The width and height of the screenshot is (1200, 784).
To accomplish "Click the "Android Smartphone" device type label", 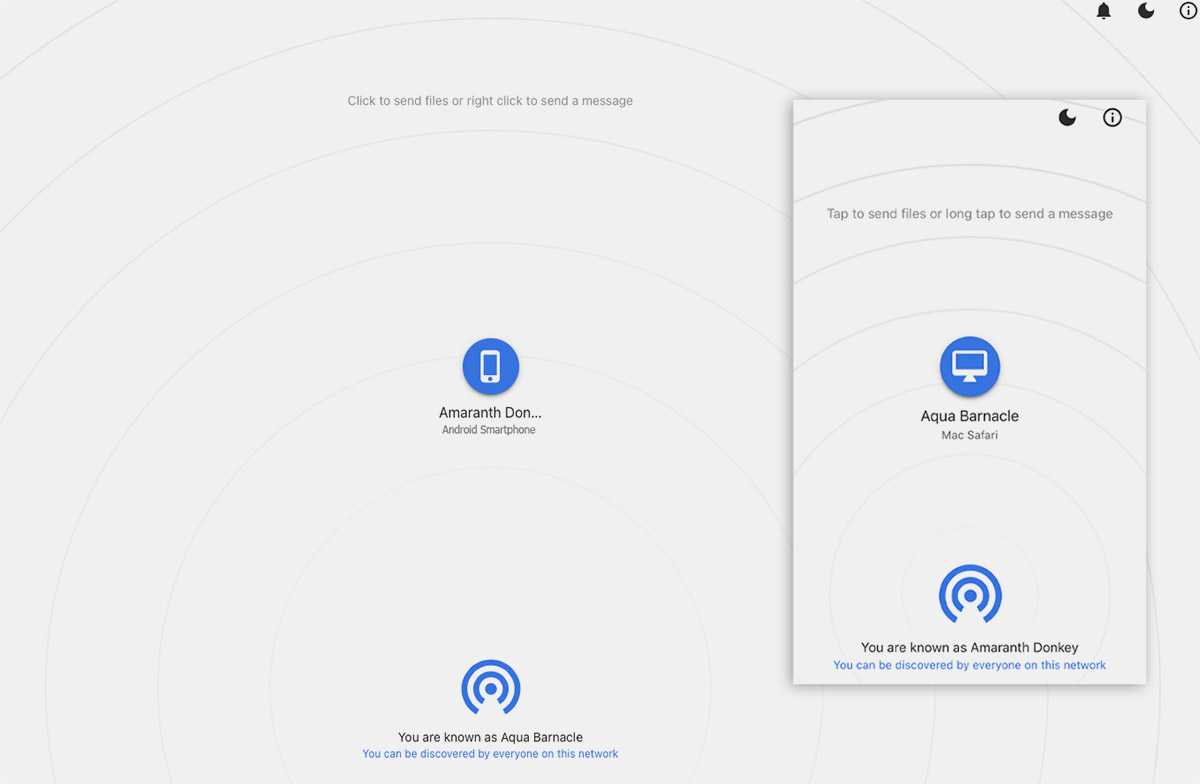I will pyautogui.click(x=489, y=430).
